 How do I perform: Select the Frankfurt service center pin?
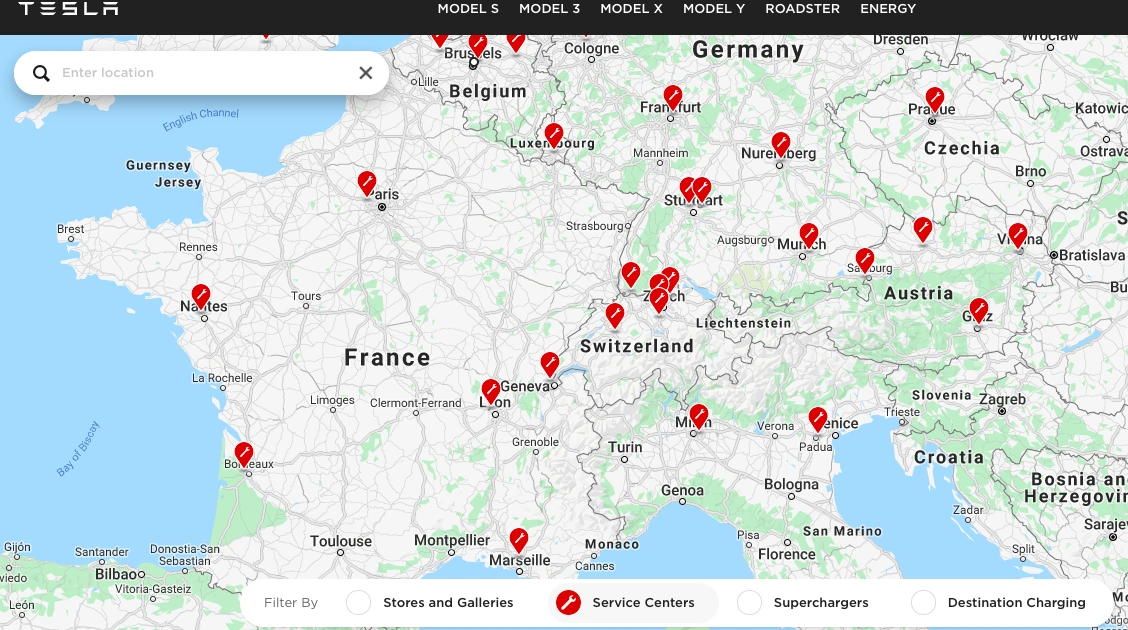point(673,97)
